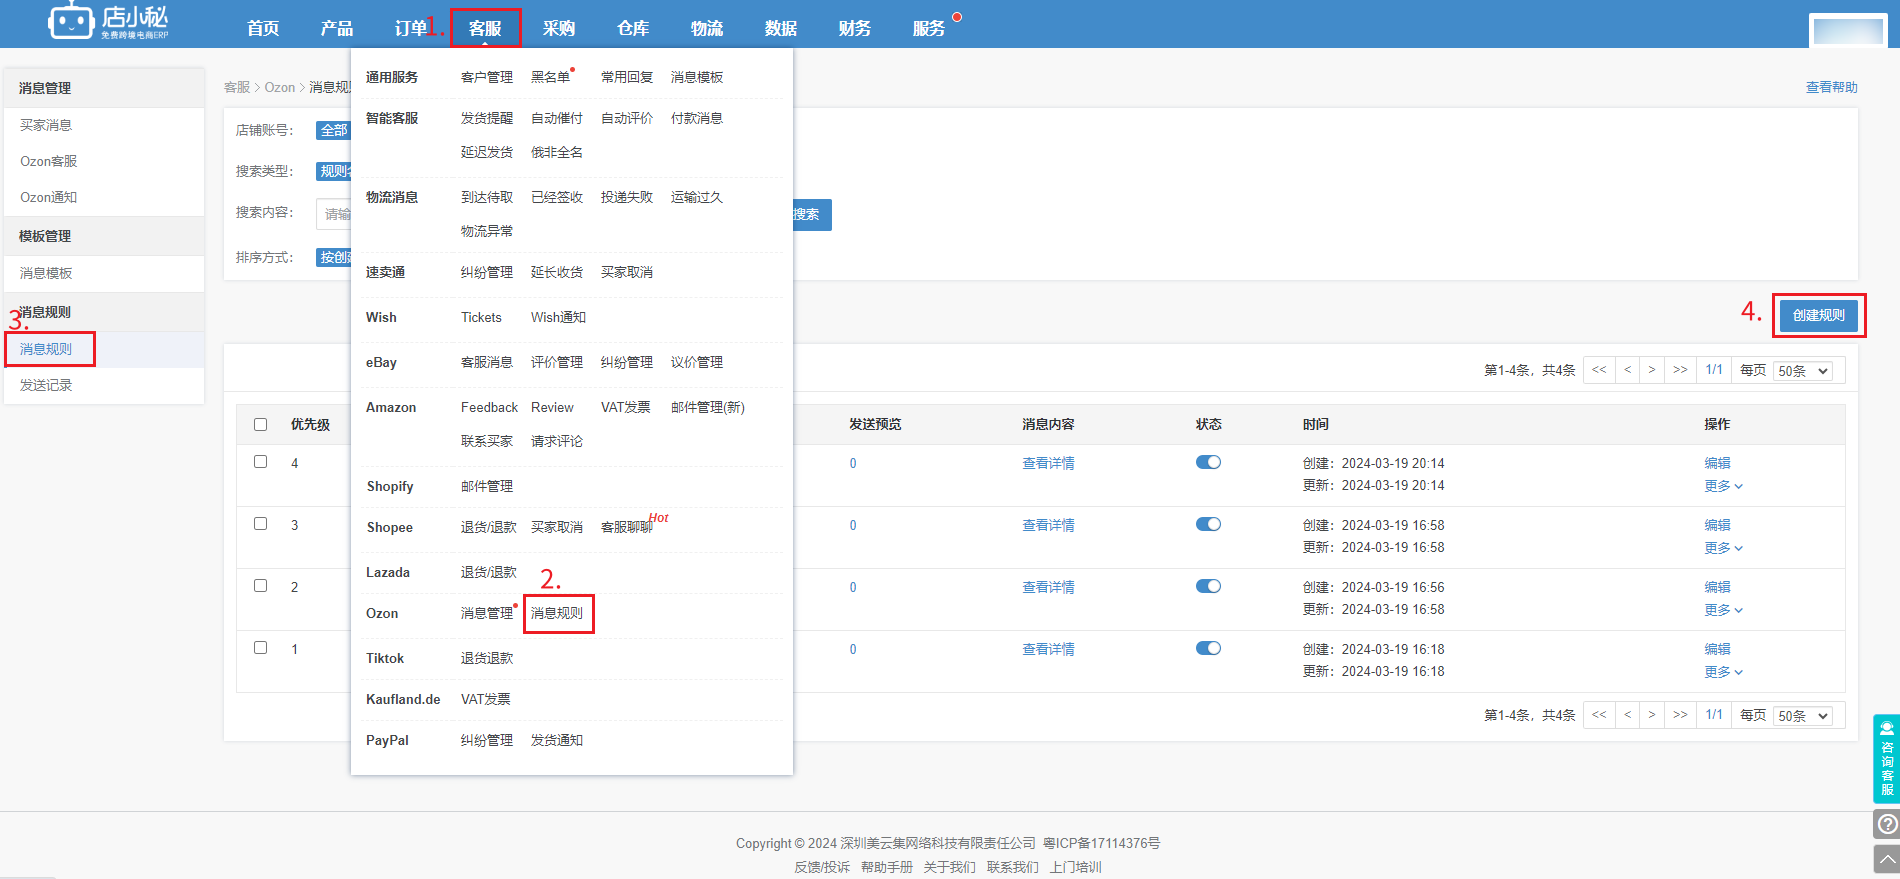Toggle status switch for rule created 20:14
Viewport: 1900px width, 879px height.
click(x=1208, y=462)
